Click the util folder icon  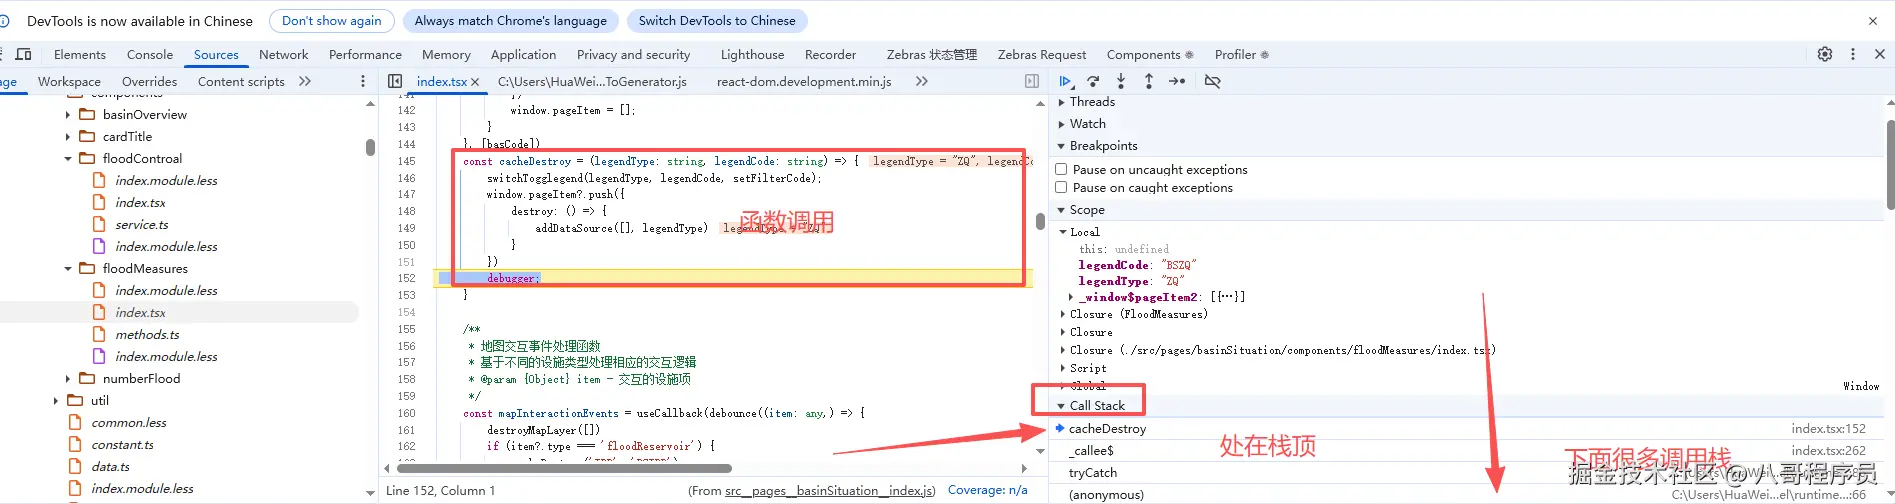(75, 400)
